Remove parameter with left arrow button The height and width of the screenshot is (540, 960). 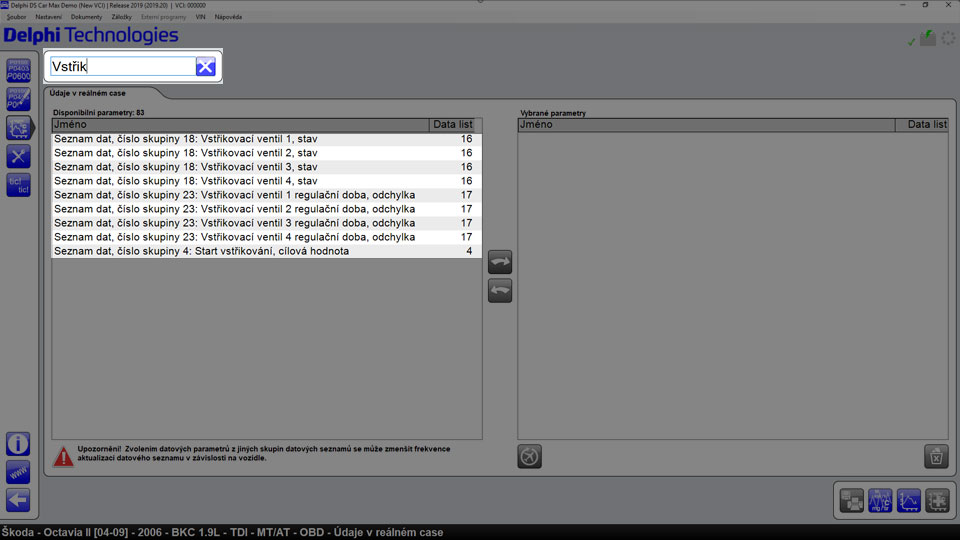[x=500, y=290]
